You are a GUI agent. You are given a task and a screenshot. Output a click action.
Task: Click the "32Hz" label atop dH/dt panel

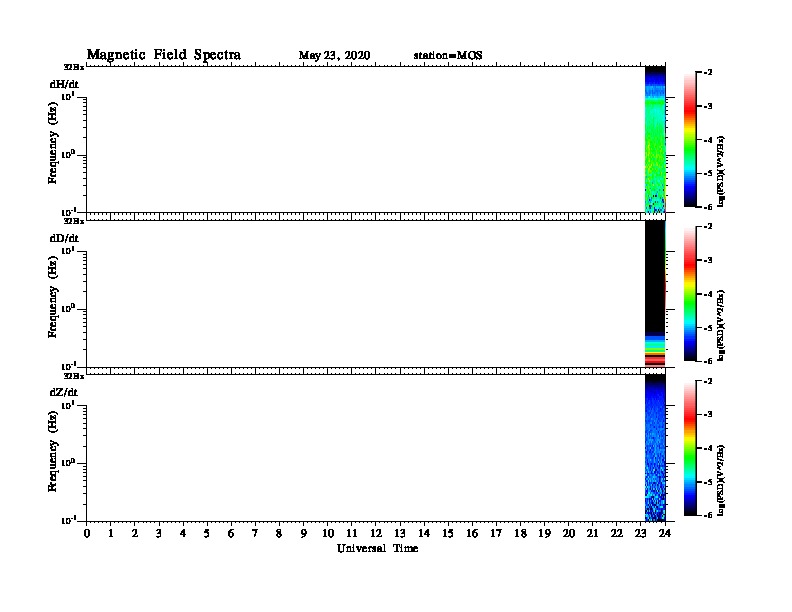click(74, 67)
